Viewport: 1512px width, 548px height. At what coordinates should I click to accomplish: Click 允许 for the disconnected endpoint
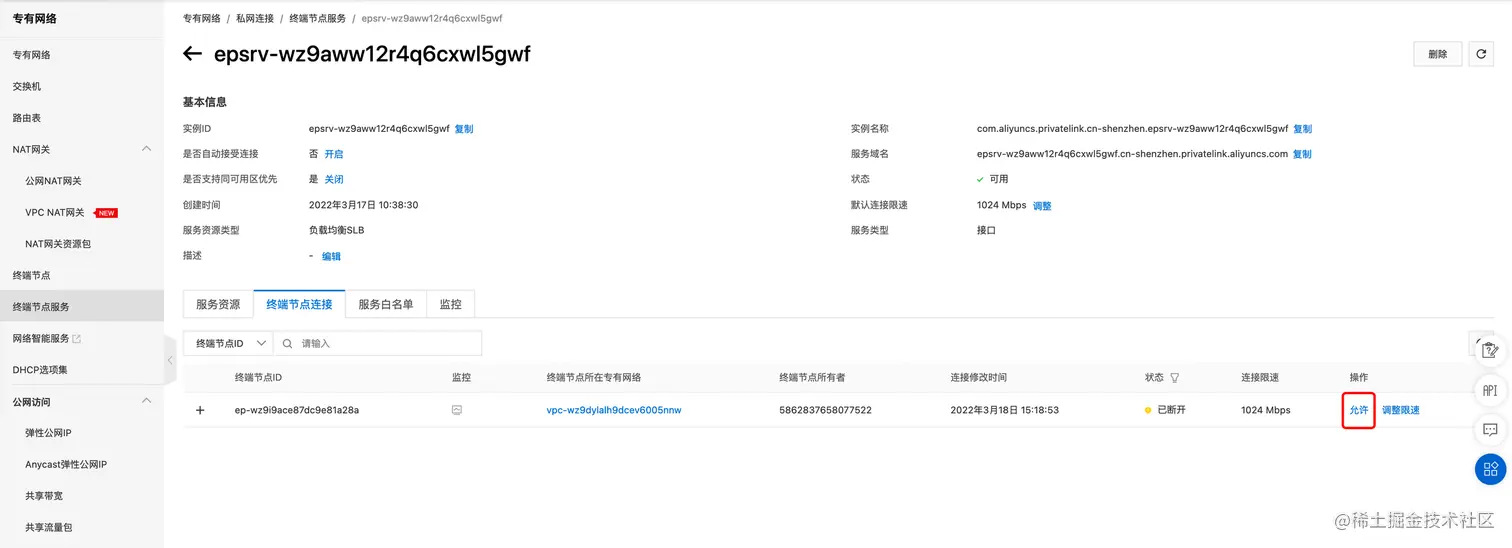click(x=1359, y=410)
